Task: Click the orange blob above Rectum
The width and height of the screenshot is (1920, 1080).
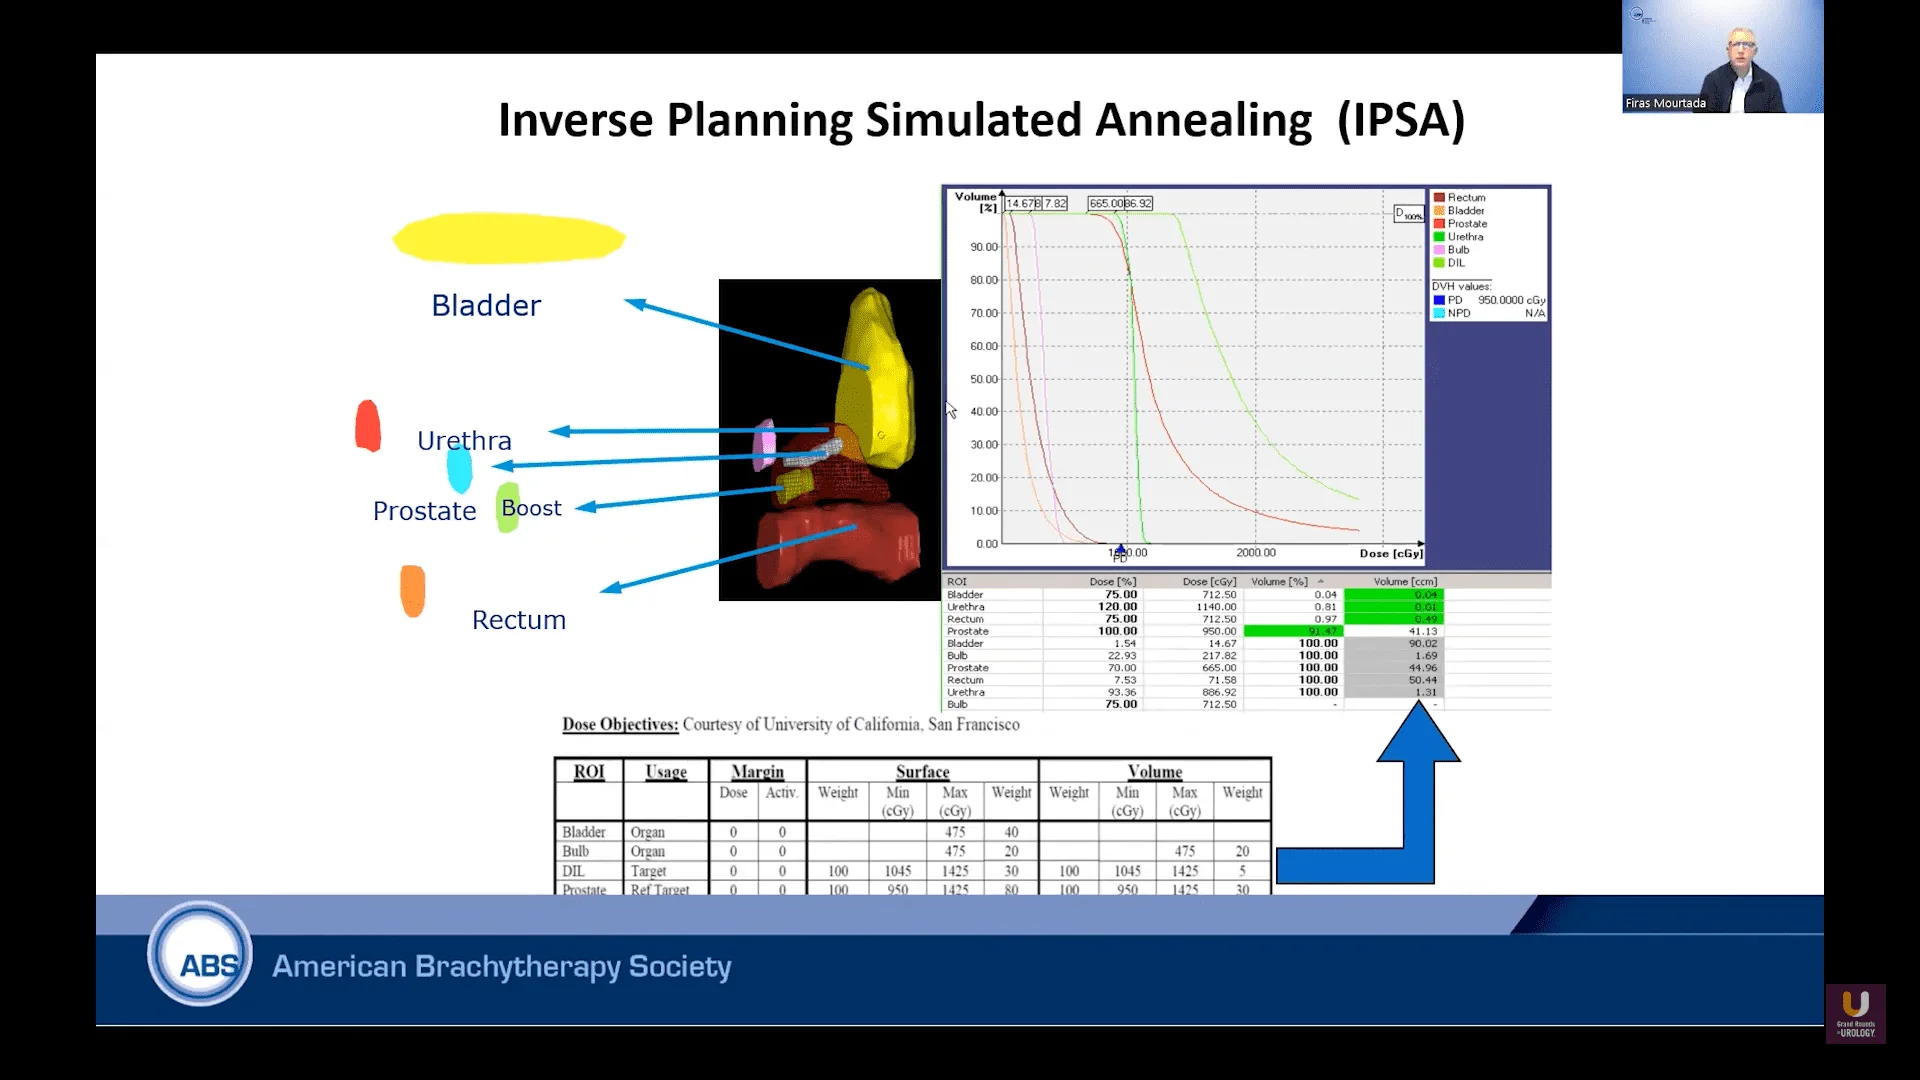Action: [x=412, y=590]
